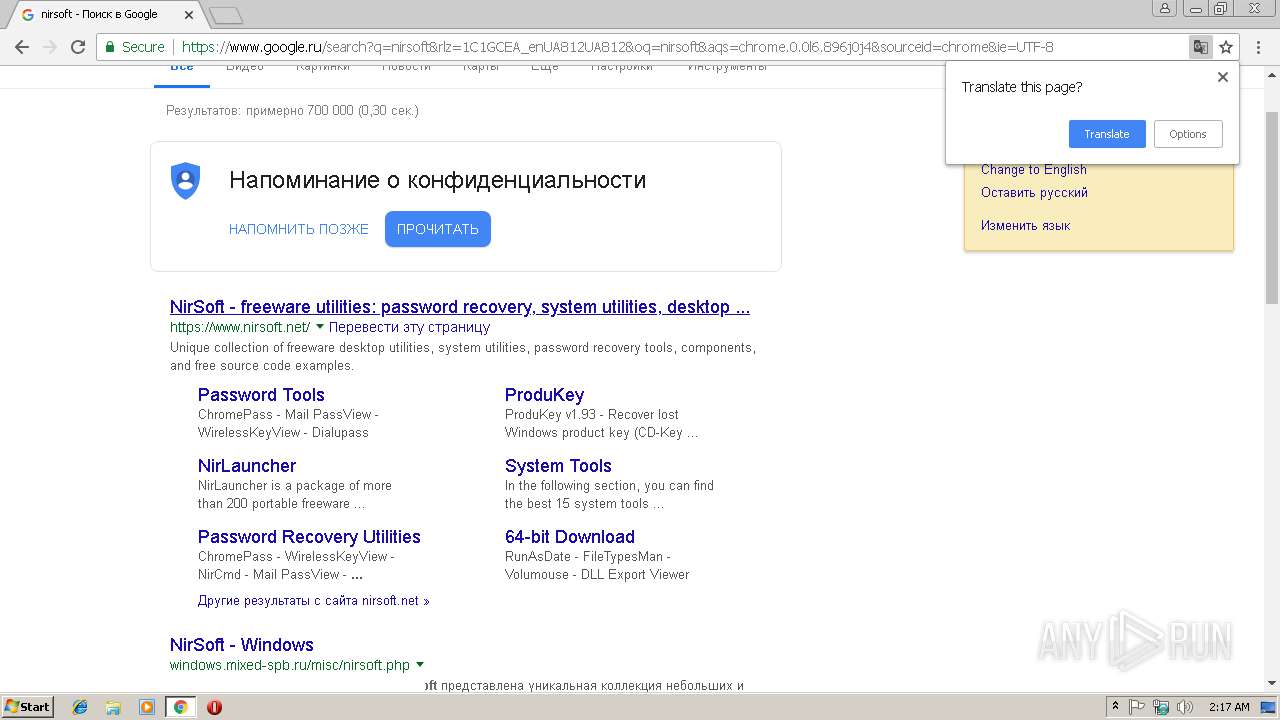
Task: Open the NirSoft freeware utilities result
Action: tap(460, 307)
